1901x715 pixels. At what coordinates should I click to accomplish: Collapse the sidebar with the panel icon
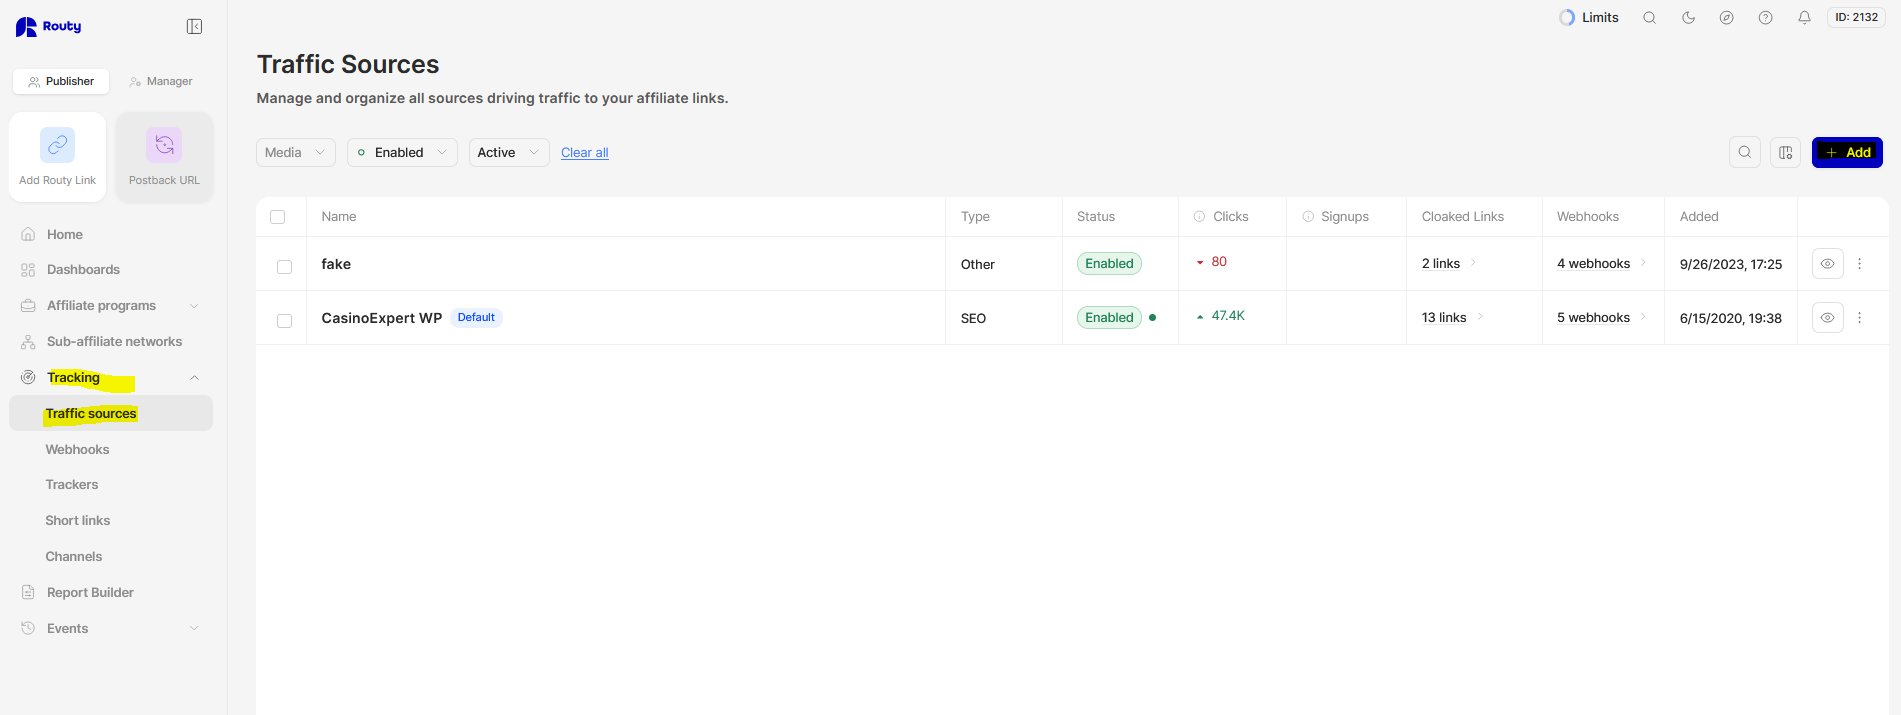coord(194,27)
